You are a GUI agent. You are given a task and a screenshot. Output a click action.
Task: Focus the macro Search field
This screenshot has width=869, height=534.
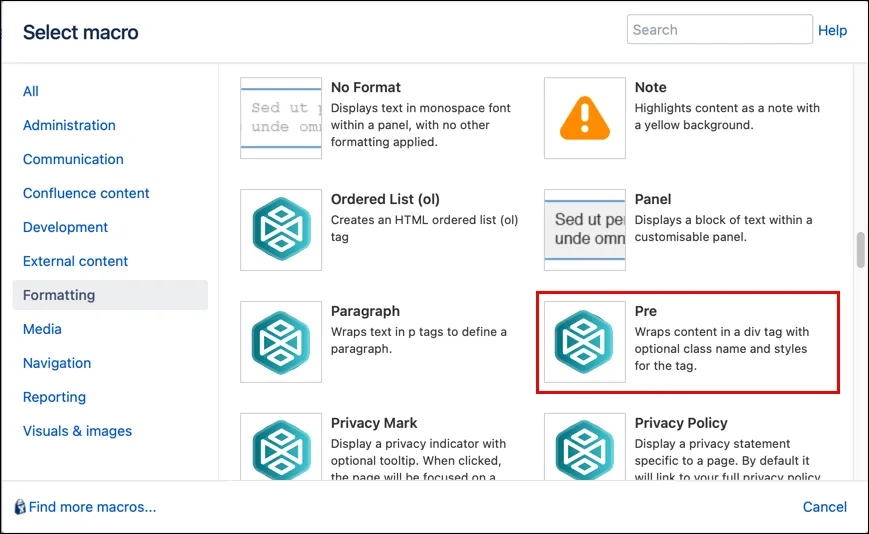coord(719,29)
